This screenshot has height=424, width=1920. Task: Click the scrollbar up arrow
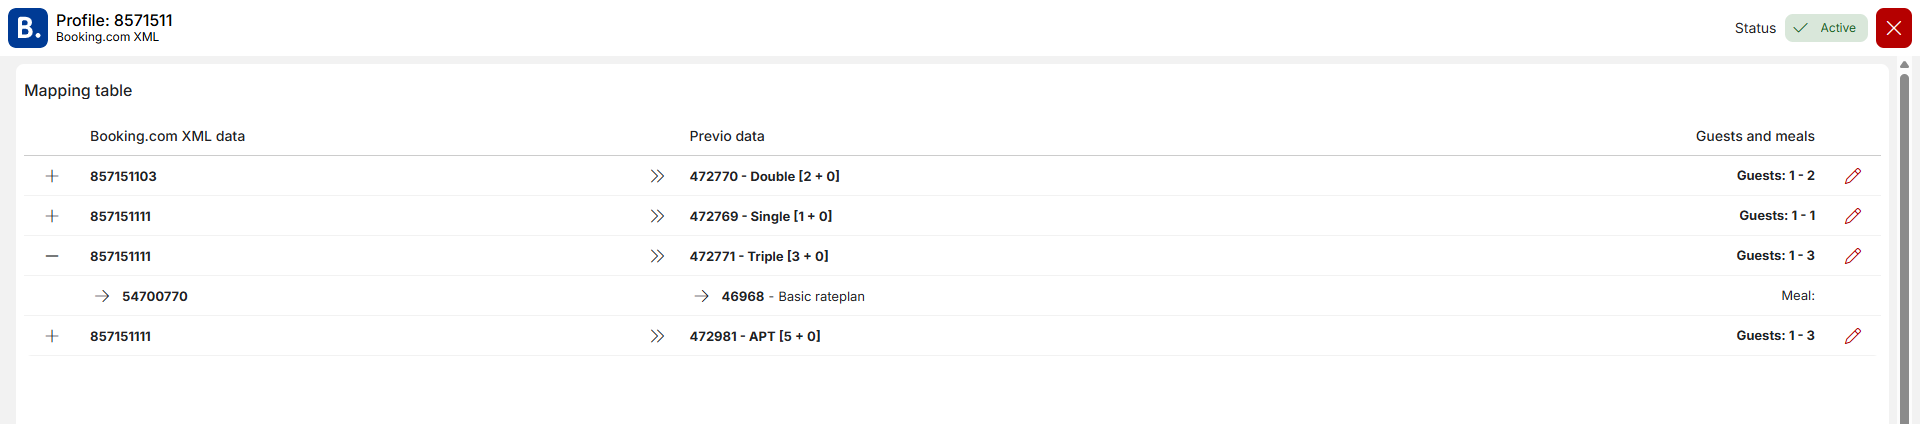click(1904, 65)
